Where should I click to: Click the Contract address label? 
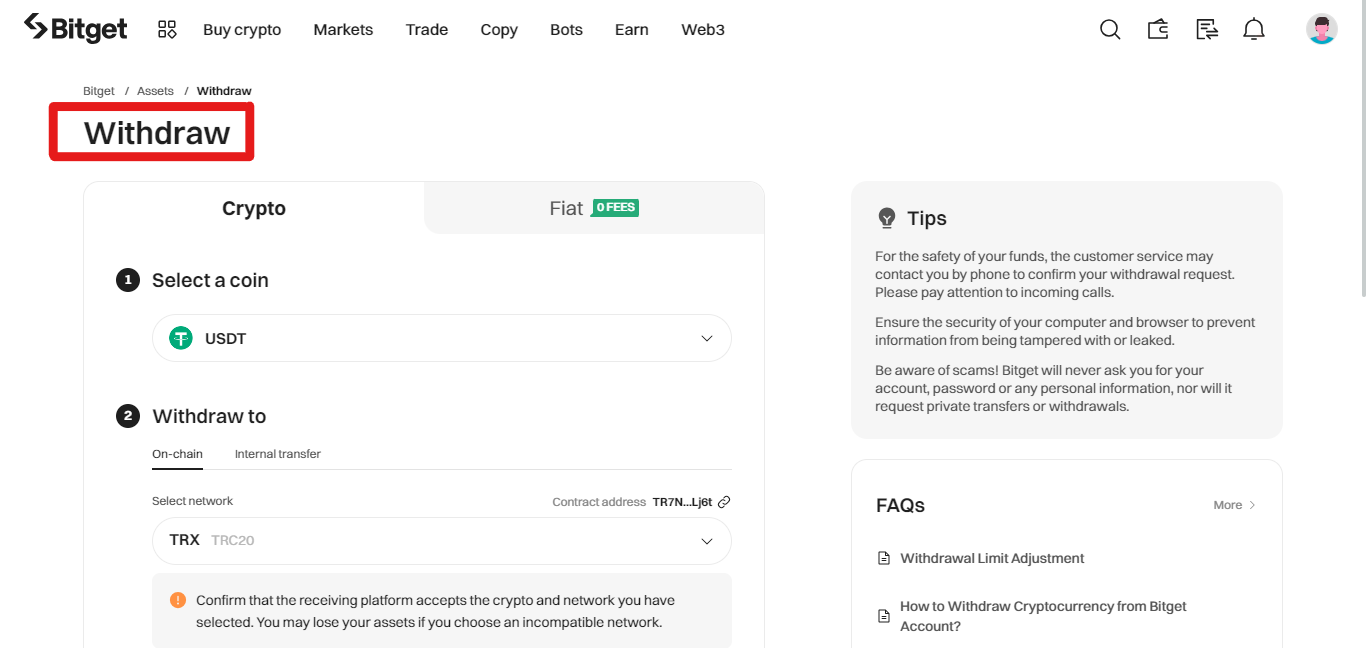point(599,502)
